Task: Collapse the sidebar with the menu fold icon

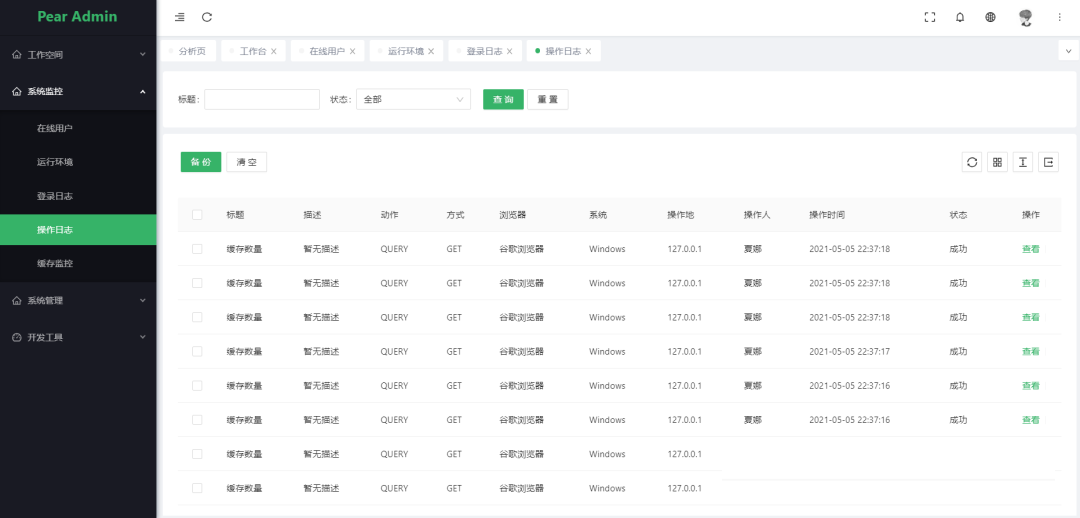Action: [x=179, y=17]
